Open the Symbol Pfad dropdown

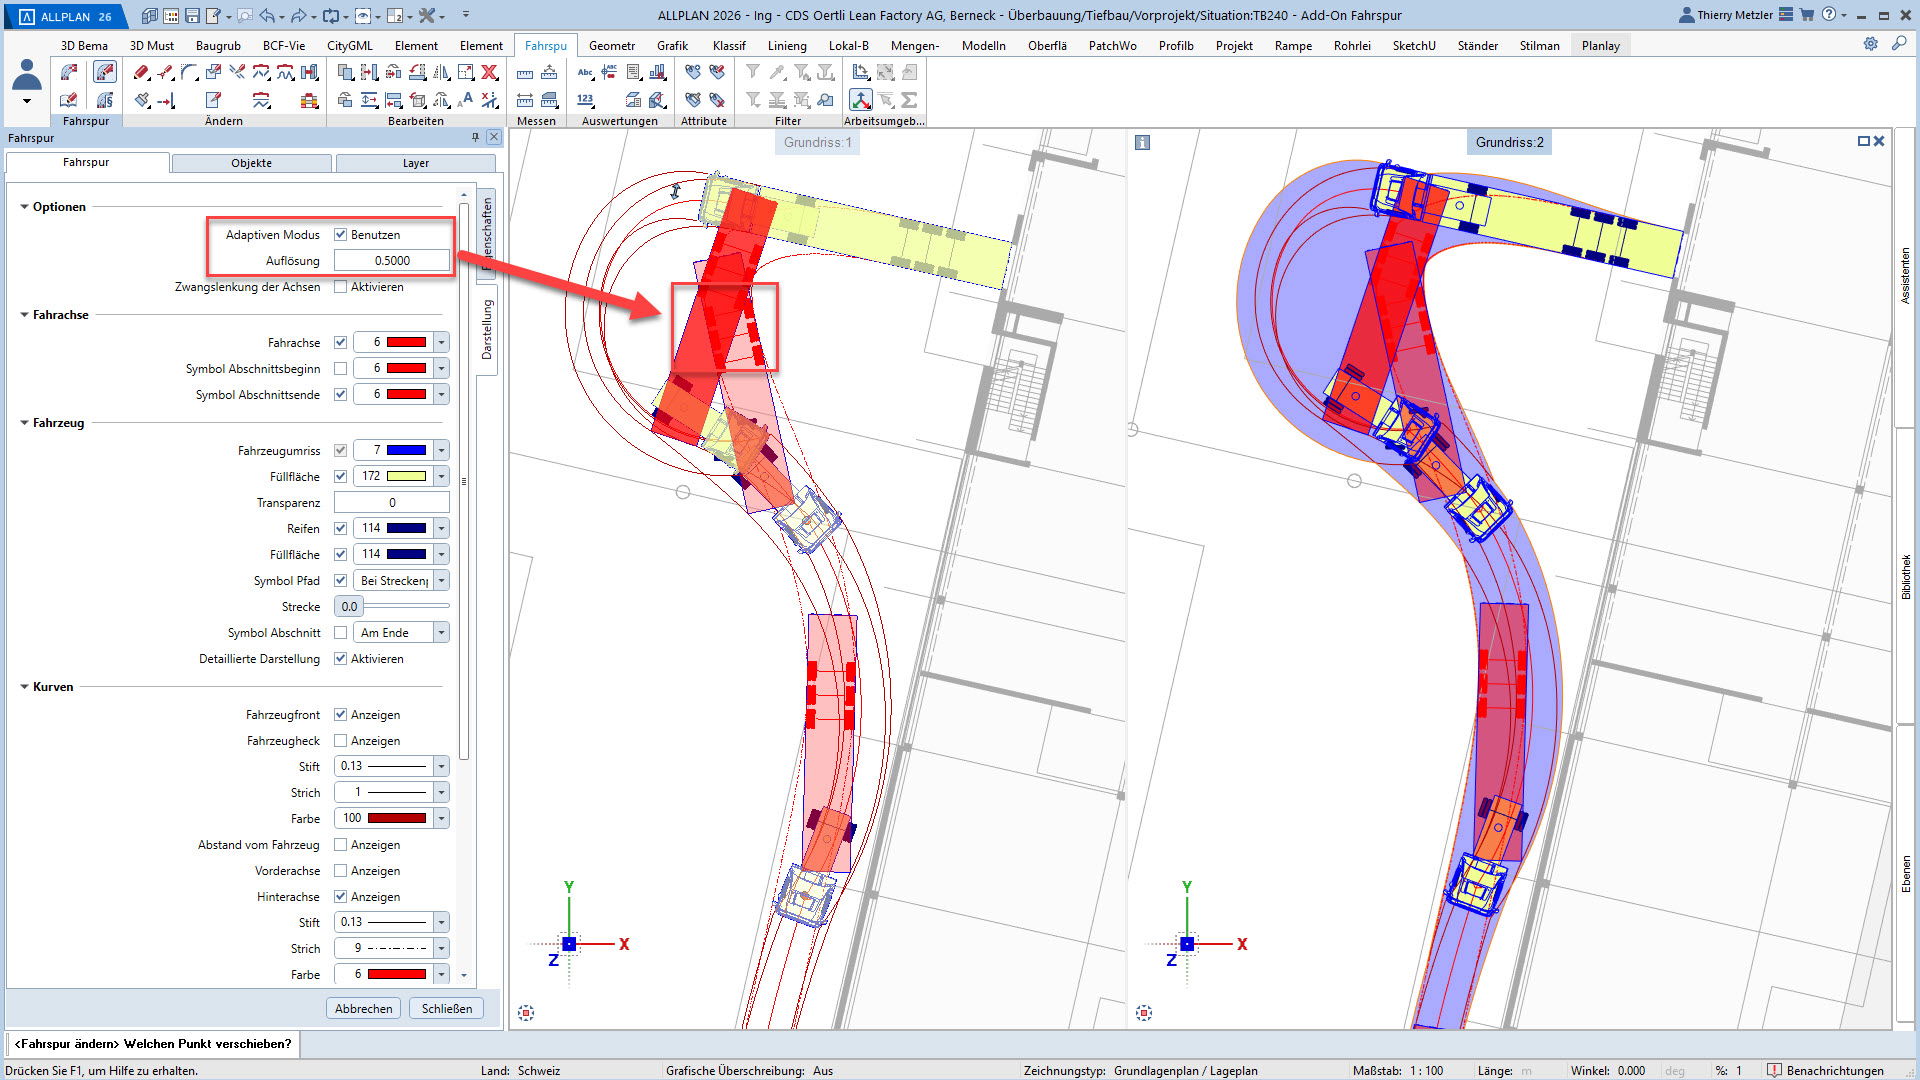[441, 581]
